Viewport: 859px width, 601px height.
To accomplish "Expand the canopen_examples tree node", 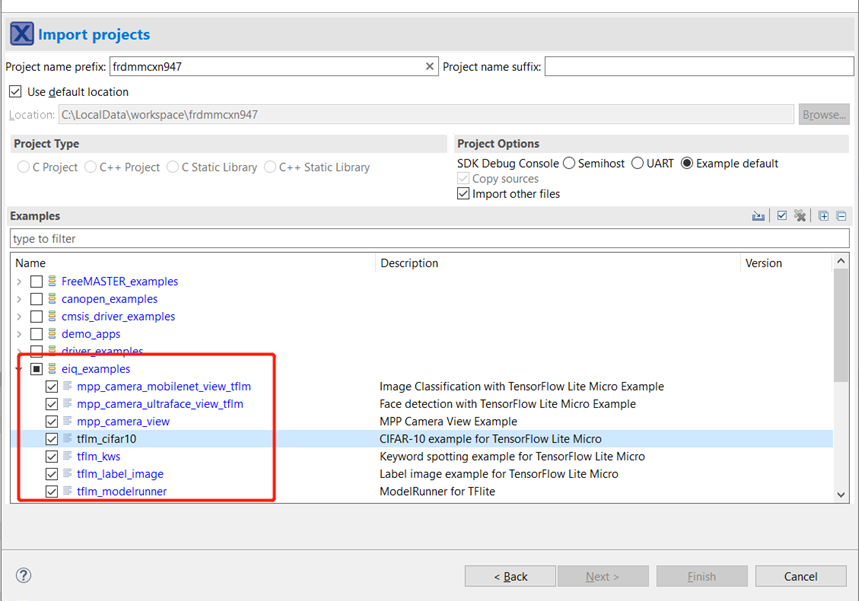I will pos(19,299).
